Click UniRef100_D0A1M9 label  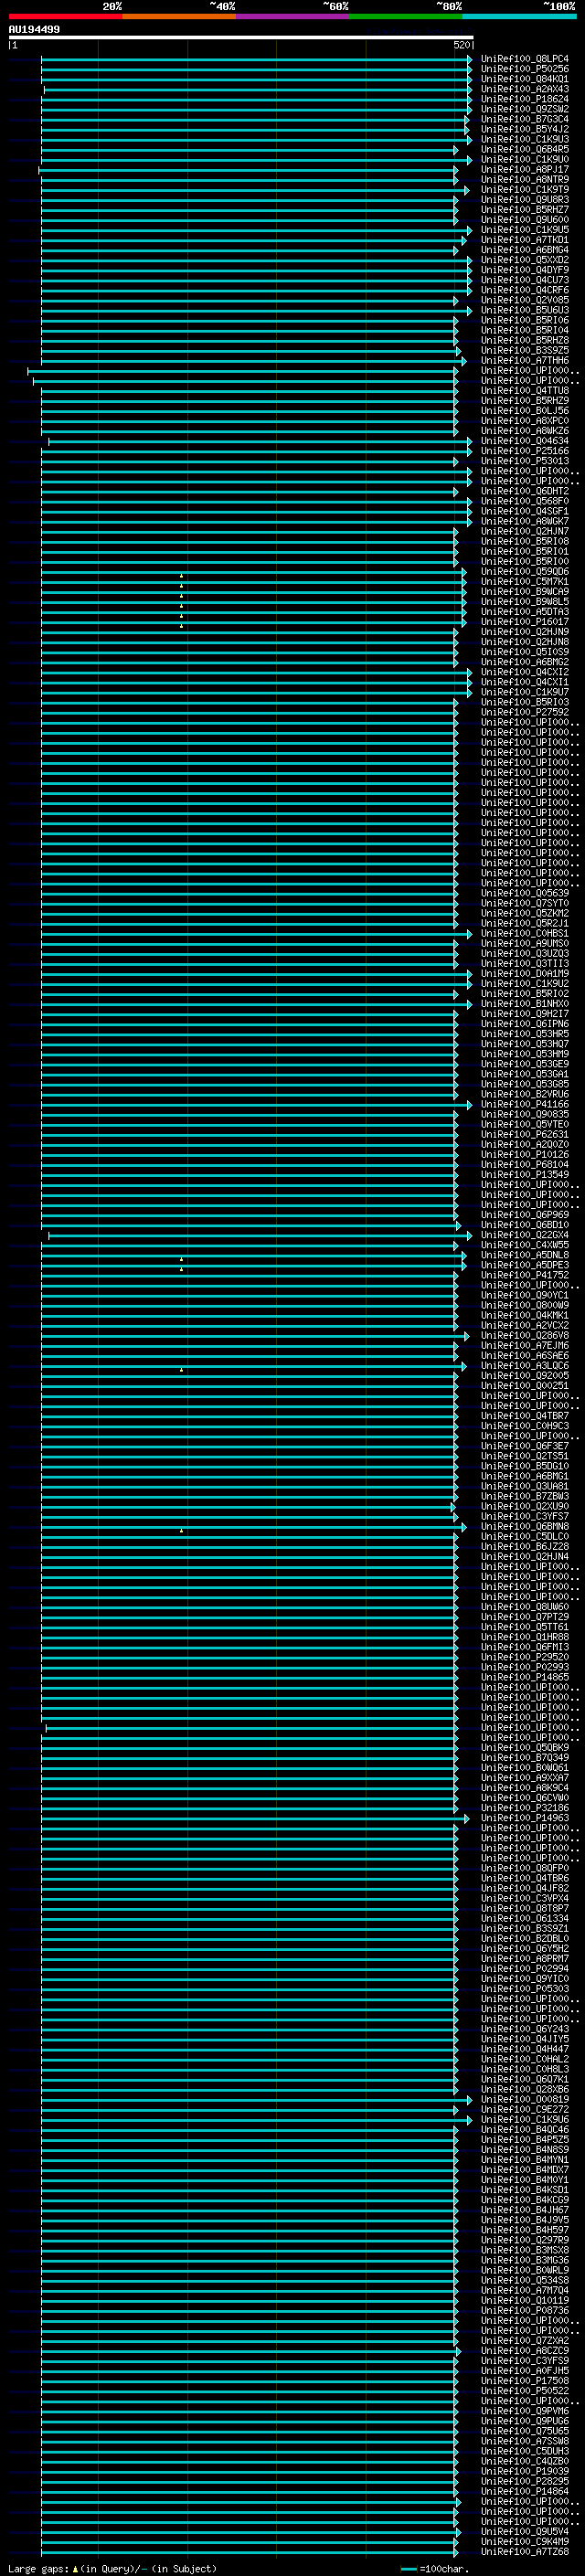pos(525,974)
